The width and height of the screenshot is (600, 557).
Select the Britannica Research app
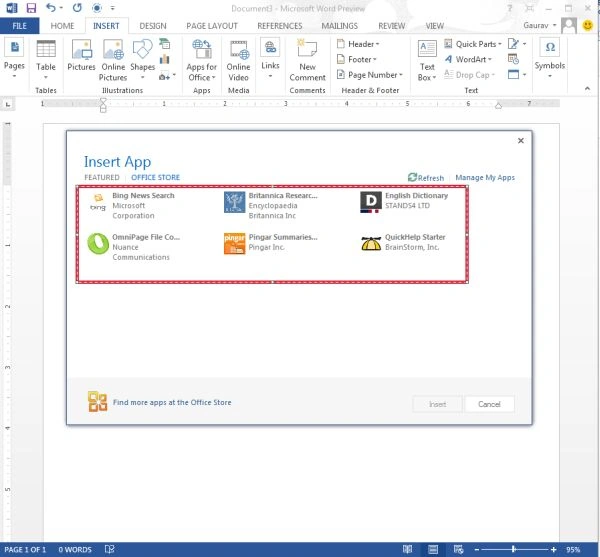pos(271,205)
